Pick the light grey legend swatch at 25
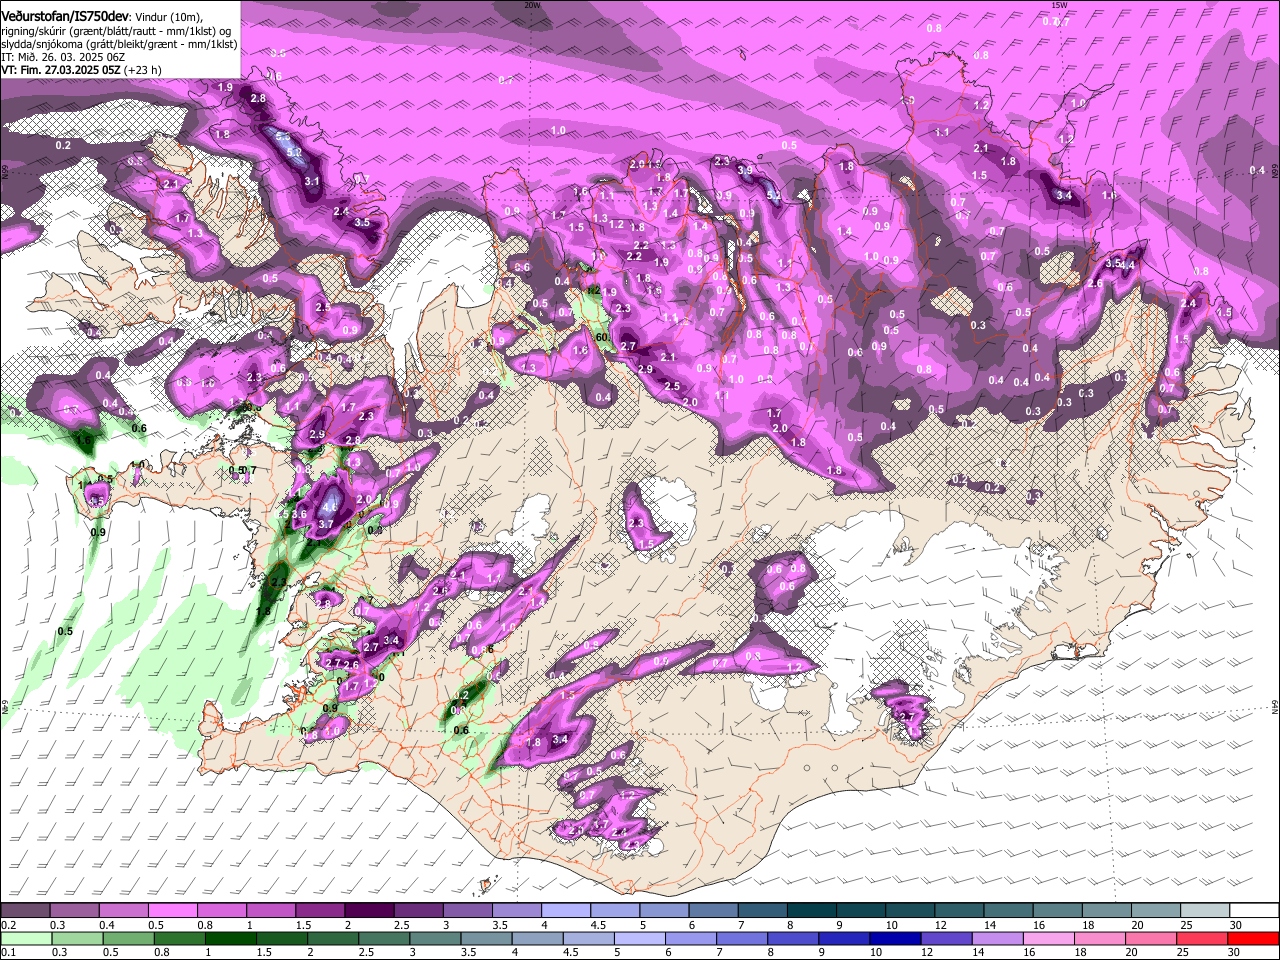 click(x=1204, y=910)
